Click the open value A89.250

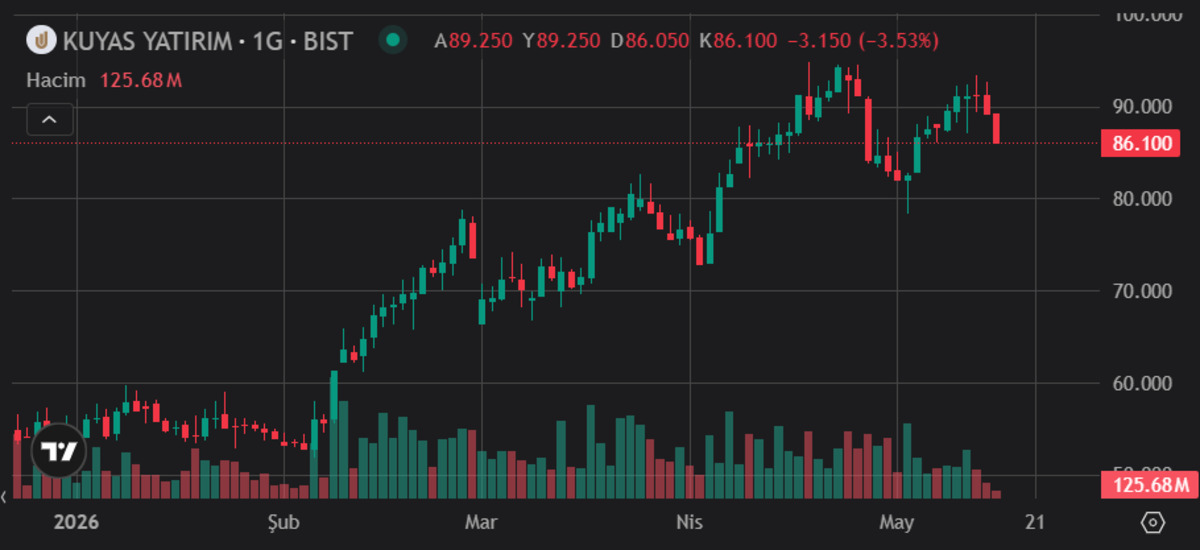(474, 41)
